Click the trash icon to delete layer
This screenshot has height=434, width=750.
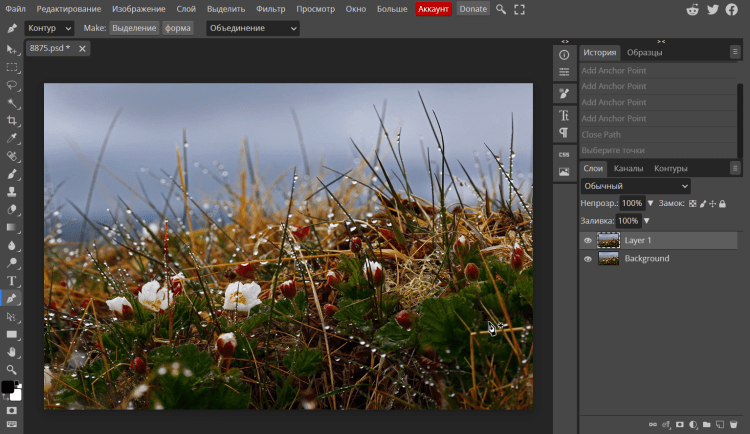pyautogui.click(x=734, y=424)
